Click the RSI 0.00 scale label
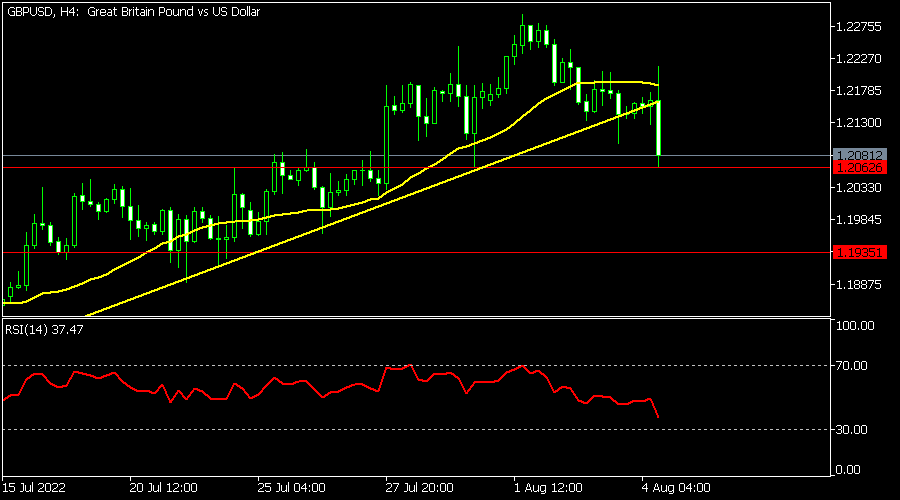Screen dimensions: 900x500 pos(848,470)
